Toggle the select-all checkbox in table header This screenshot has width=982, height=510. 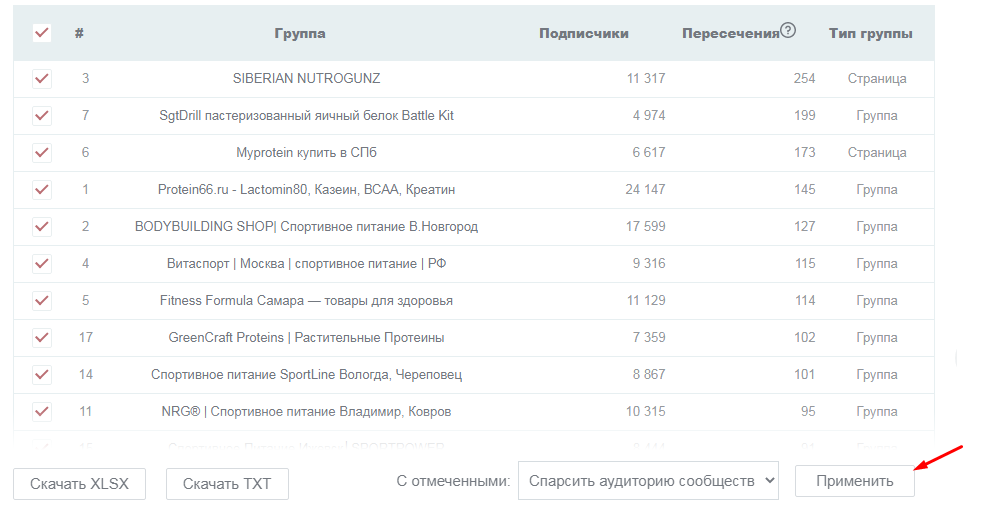click(42, 33)
